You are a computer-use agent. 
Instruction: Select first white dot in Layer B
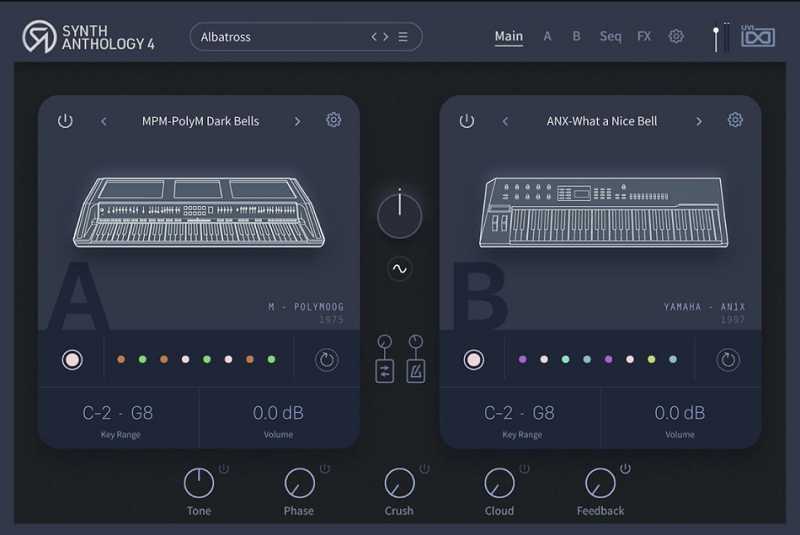(x=544, y=360)
